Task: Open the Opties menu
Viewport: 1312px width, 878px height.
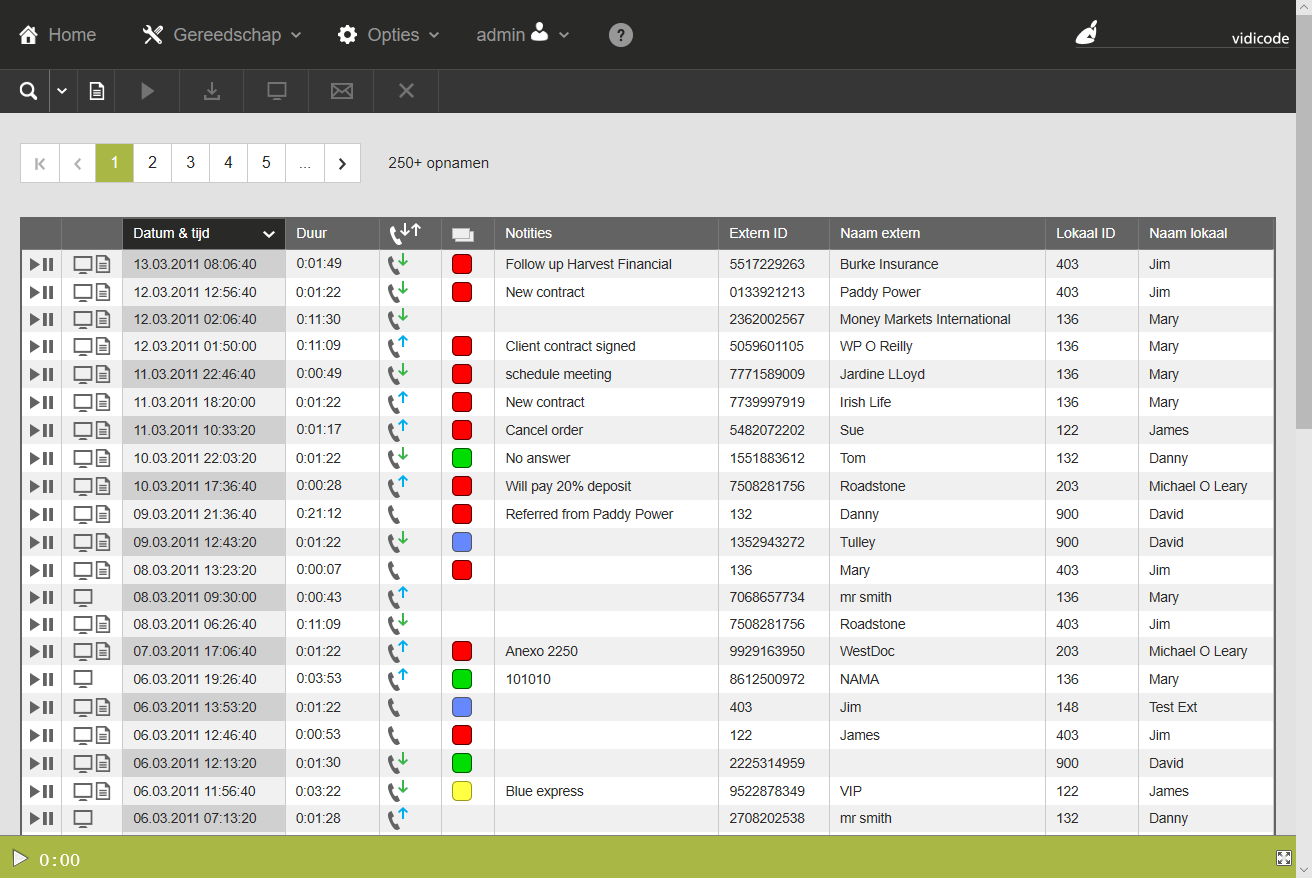Action: pos(389,35)
